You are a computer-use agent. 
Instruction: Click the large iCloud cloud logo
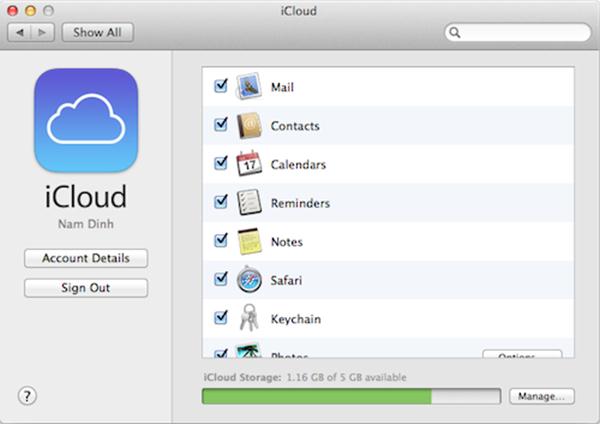(x=86, y=121)
